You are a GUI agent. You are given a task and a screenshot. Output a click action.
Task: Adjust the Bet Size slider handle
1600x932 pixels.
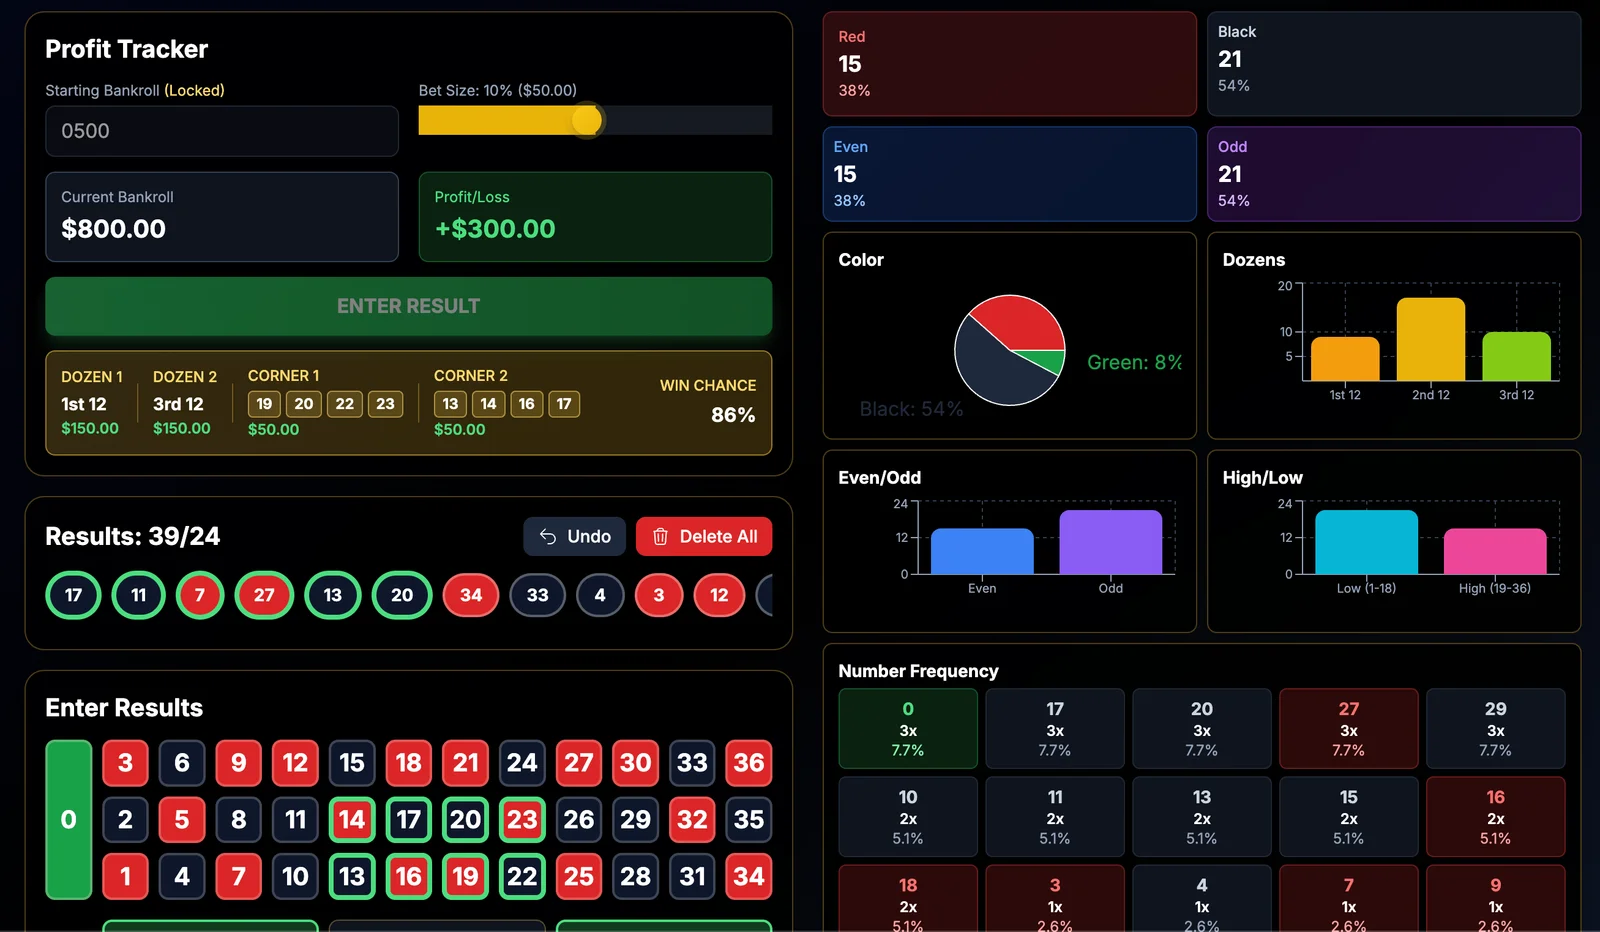587,121
